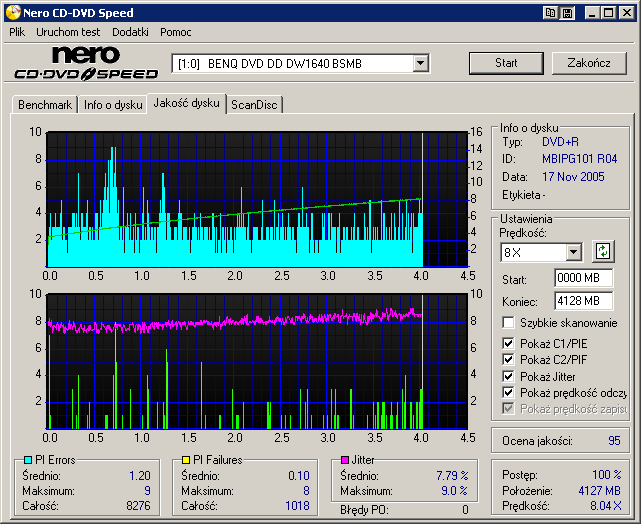Minimize the Nero CD-DVD Speed window
Screen dimensions: 641x524
[592, 13]
